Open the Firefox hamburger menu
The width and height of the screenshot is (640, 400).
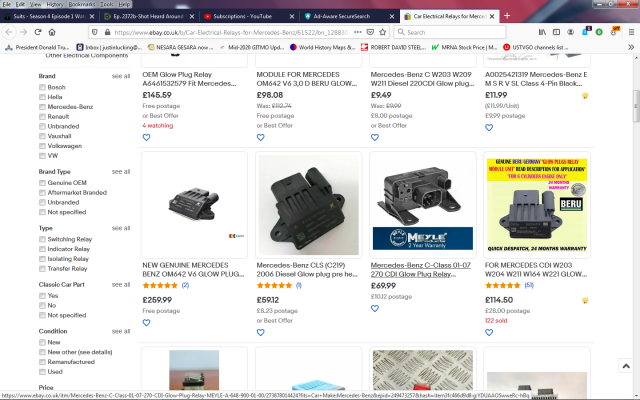pyautogui.click(x=631, y=32)
